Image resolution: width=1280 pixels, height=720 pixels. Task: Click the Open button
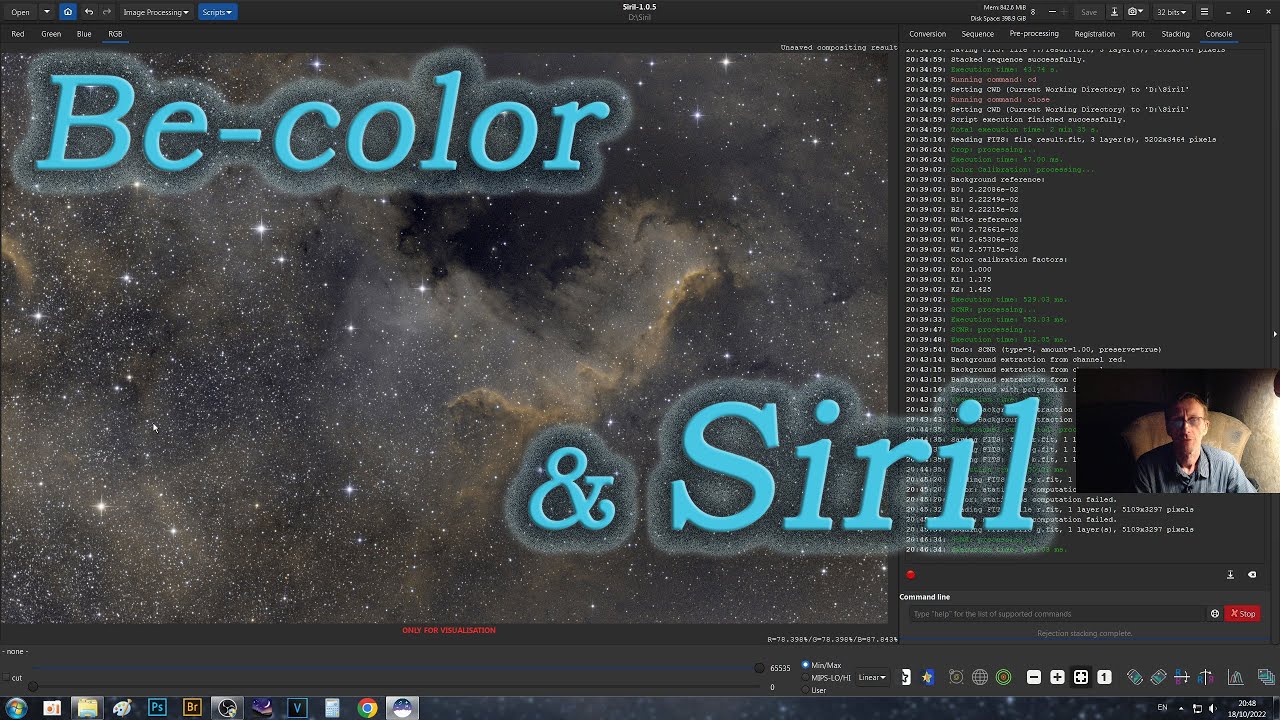pos(20,12)
